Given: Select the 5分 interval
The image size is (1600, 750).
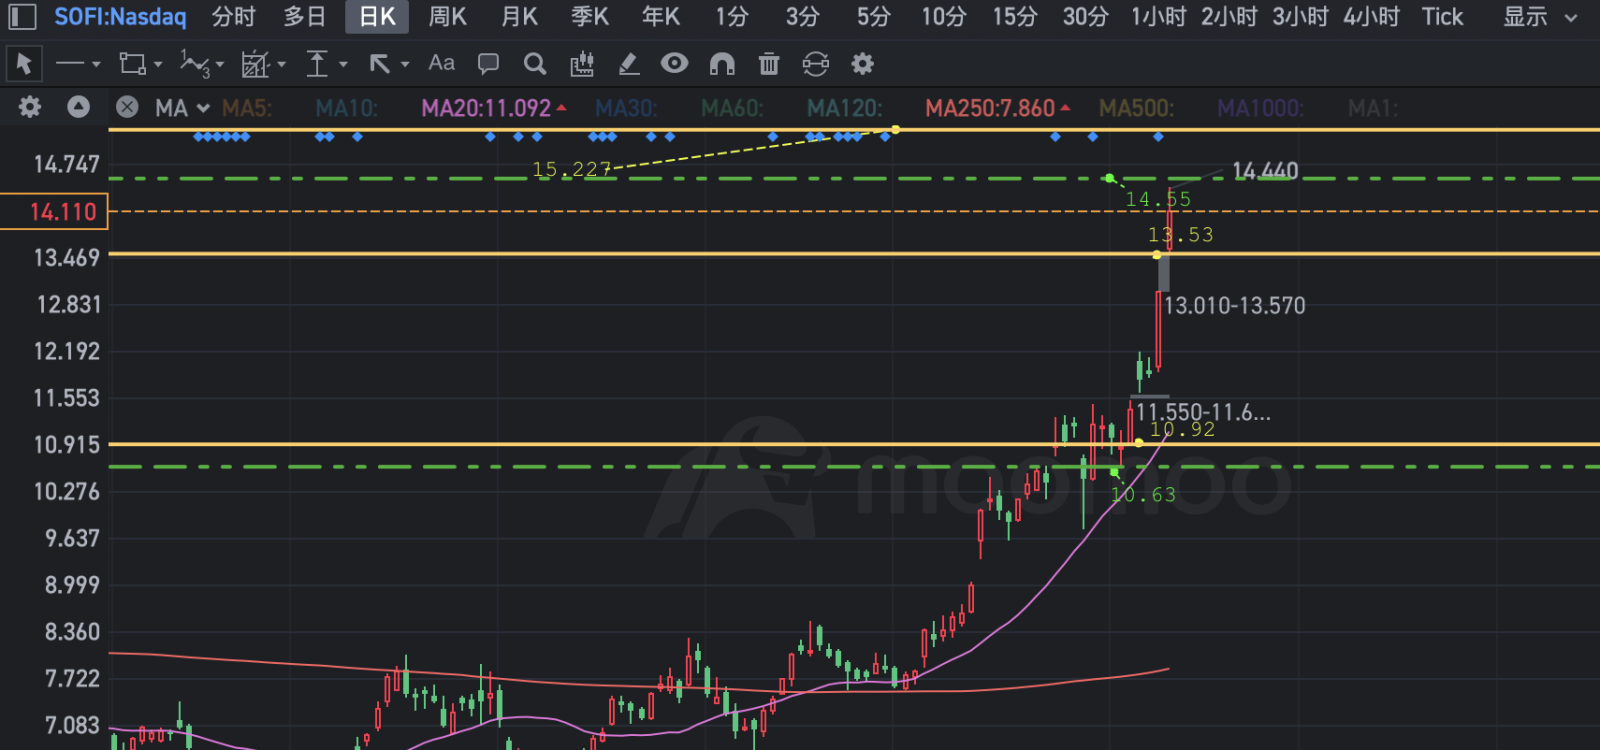Looking at the screenshot, I should (873, 17).
